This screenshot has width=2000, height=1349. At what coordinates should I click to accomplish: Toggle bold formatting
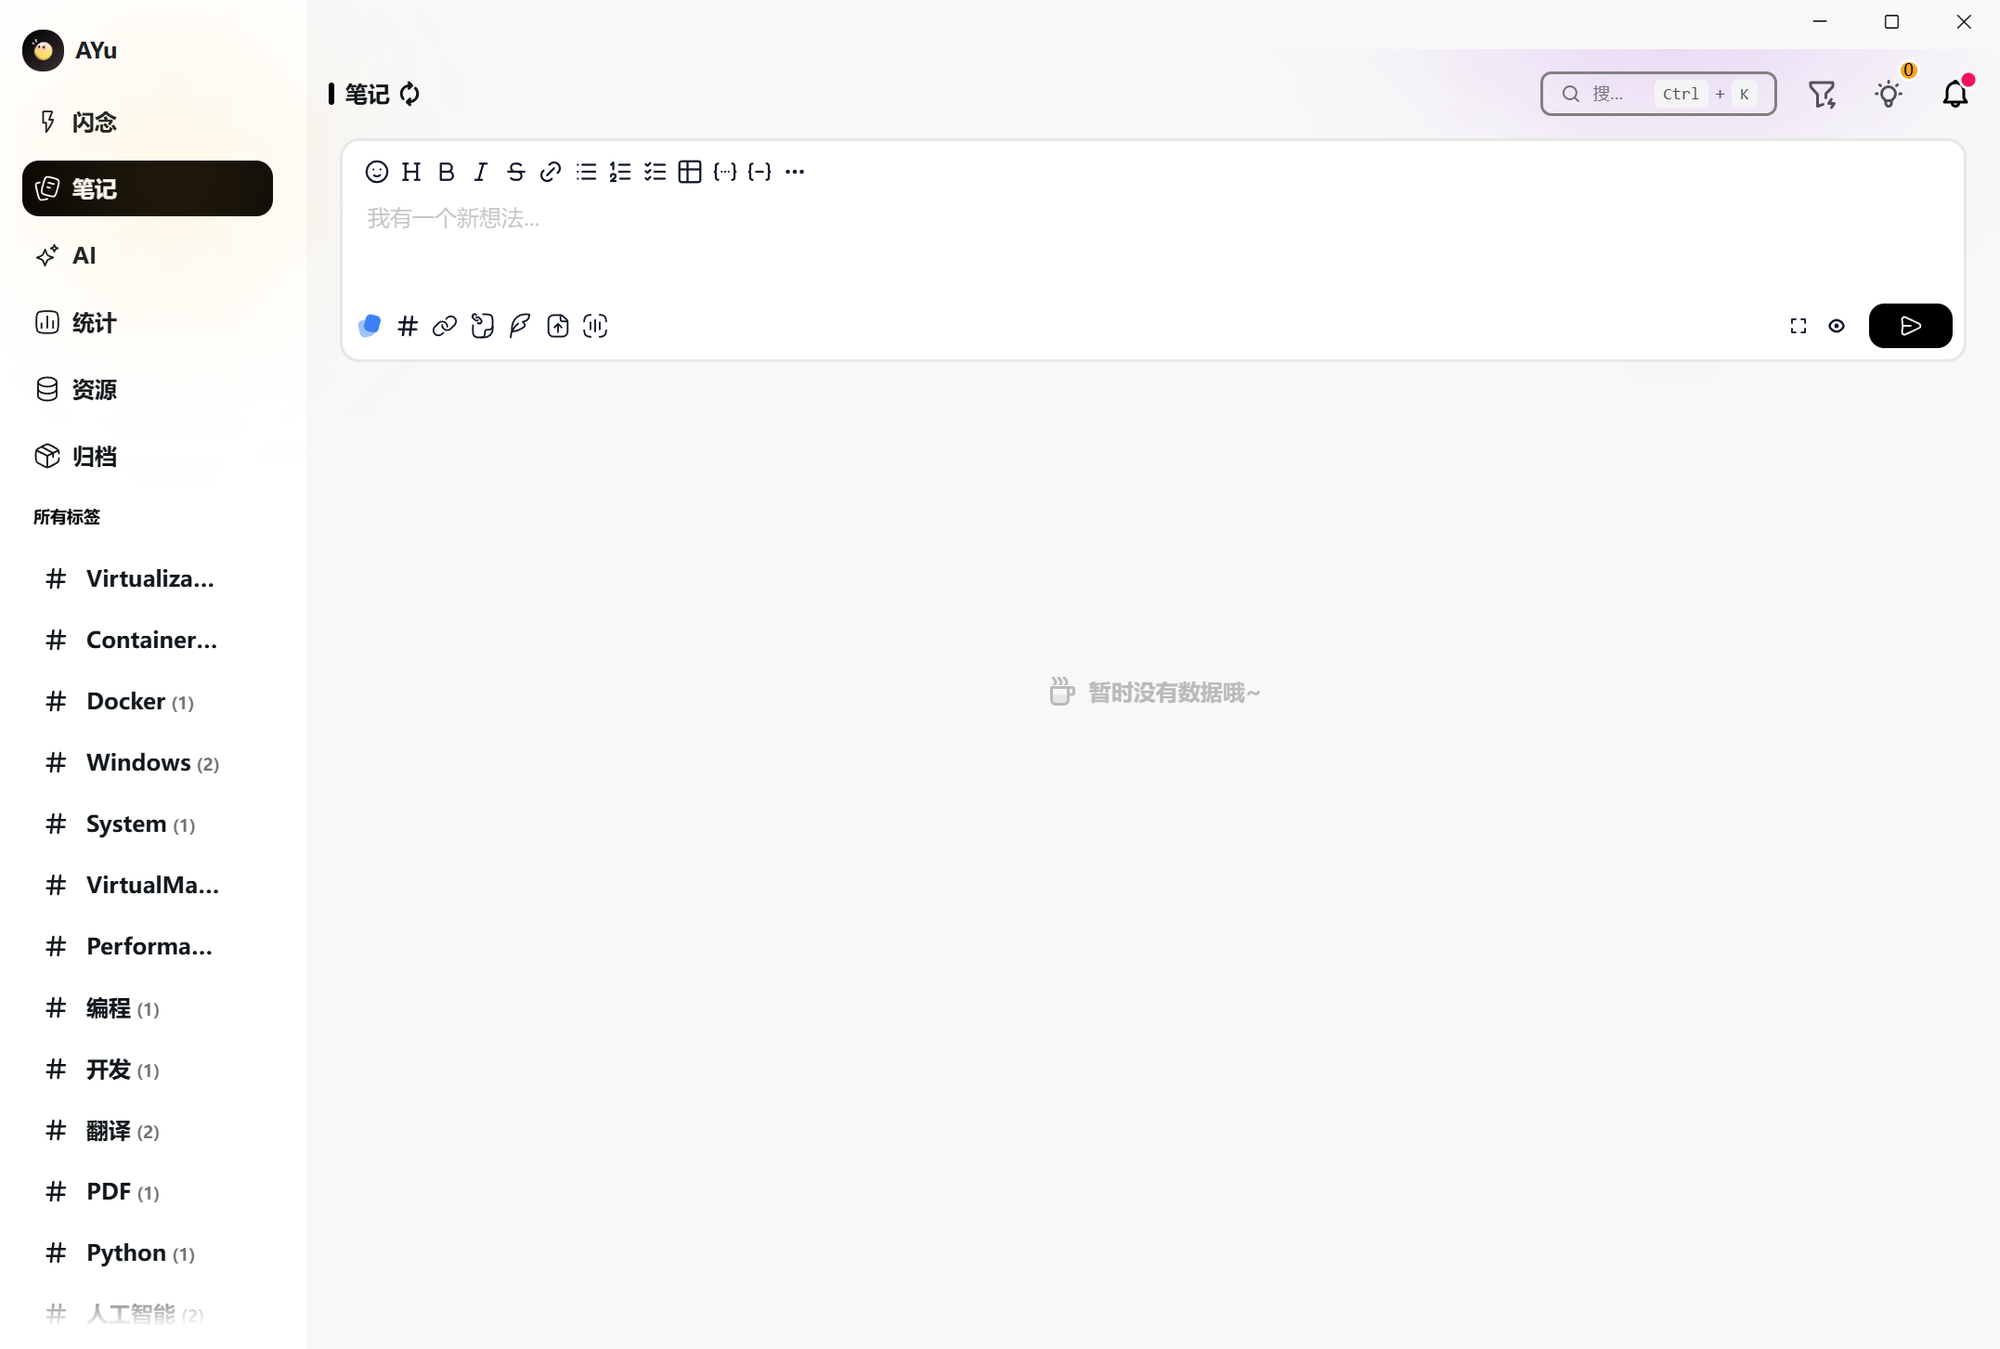pyautogui.click(x=446, y=172)
